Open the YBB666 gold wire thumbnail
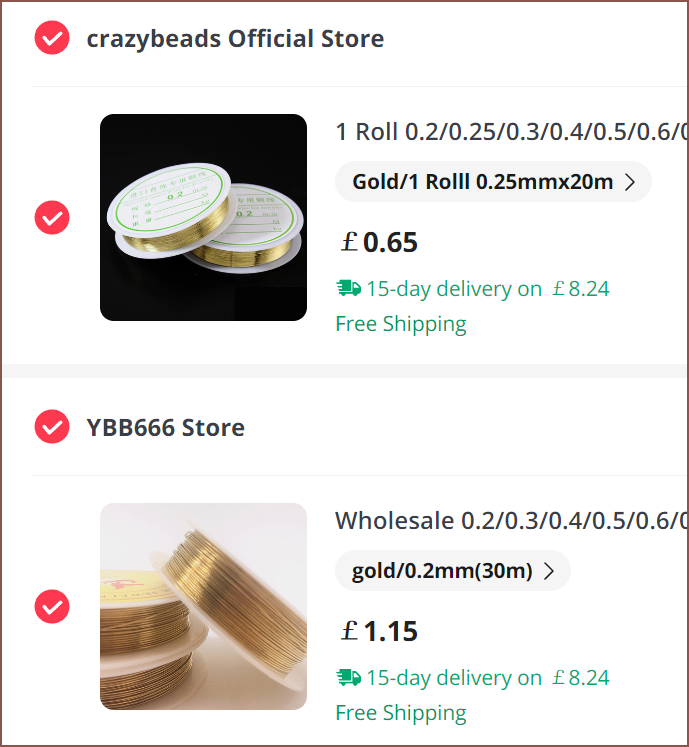The image size is (689, 747). tap(203, 606)
